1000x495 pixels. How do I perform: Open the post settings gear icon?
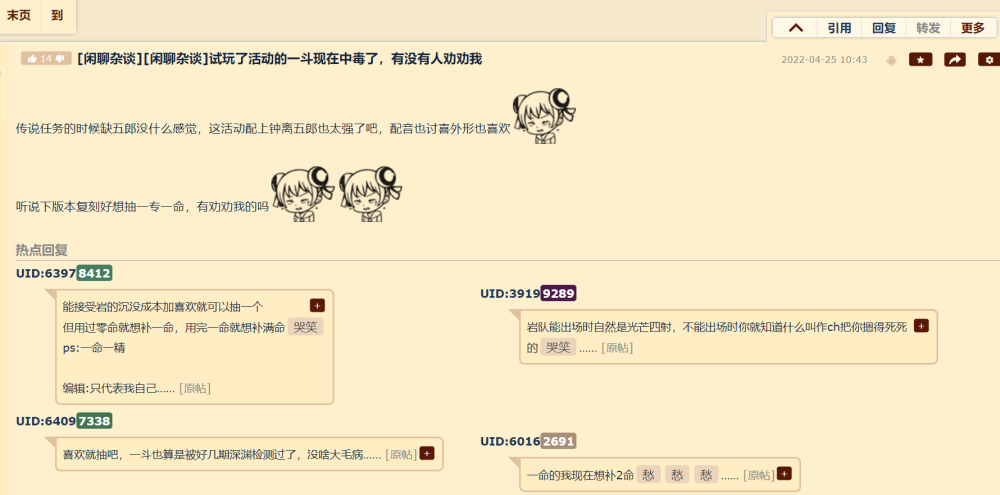click(x=989, y=59)
